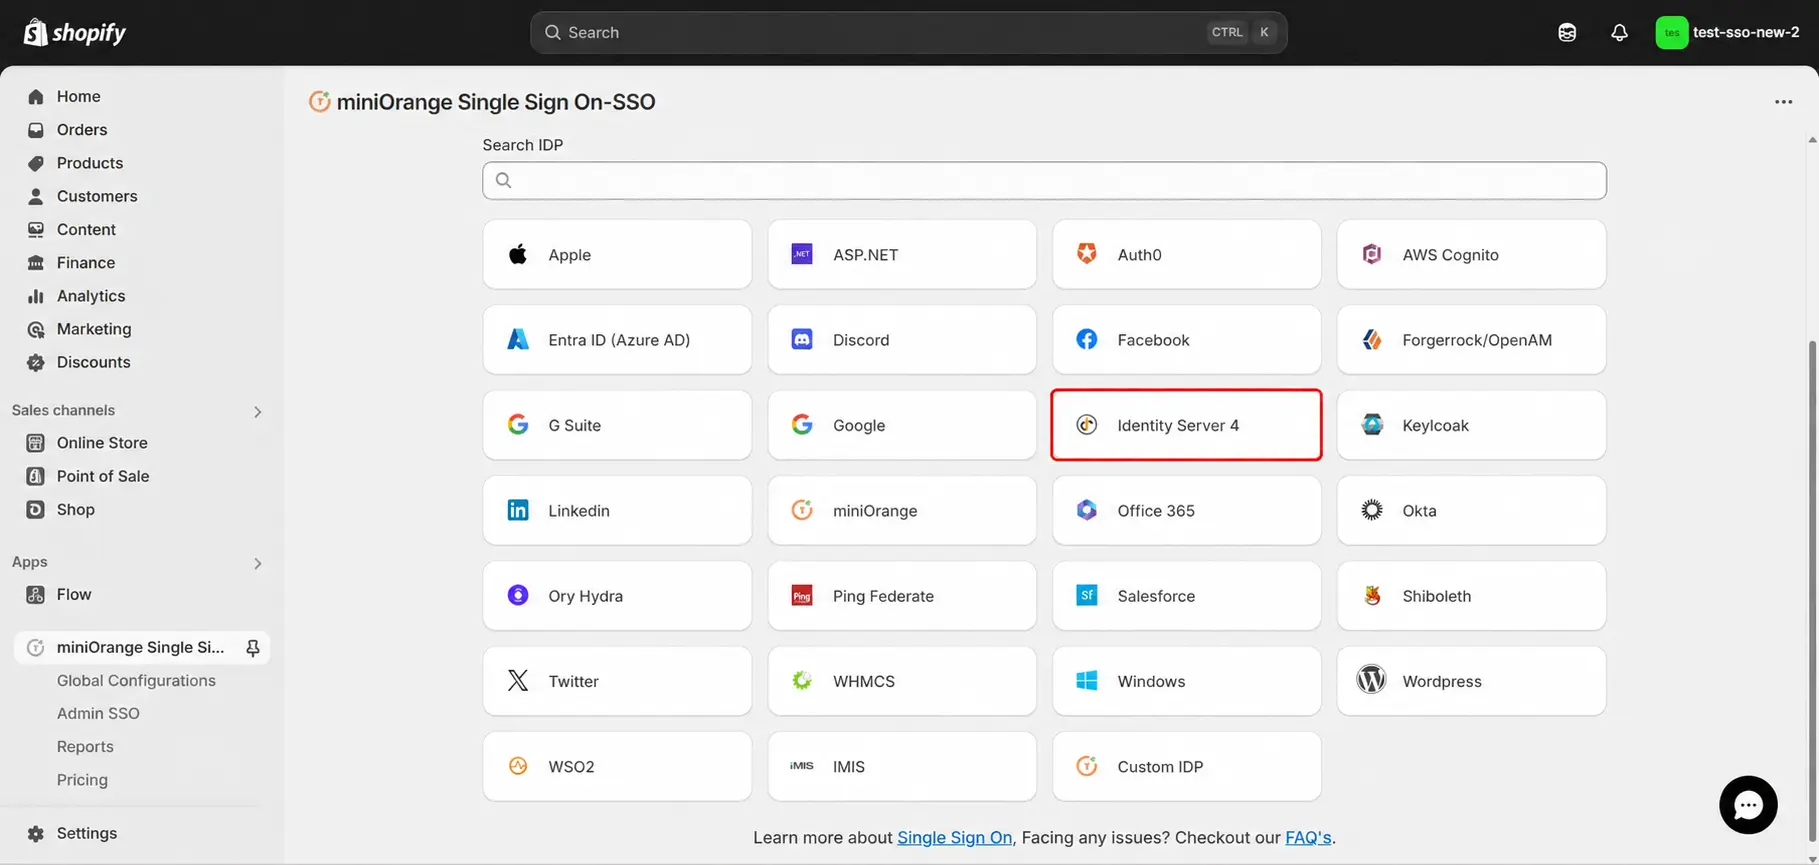The width and height of the screenshot is (1819, 865).
Task: Click the Shiboleth logo icon
Action: click(1372, 596)
